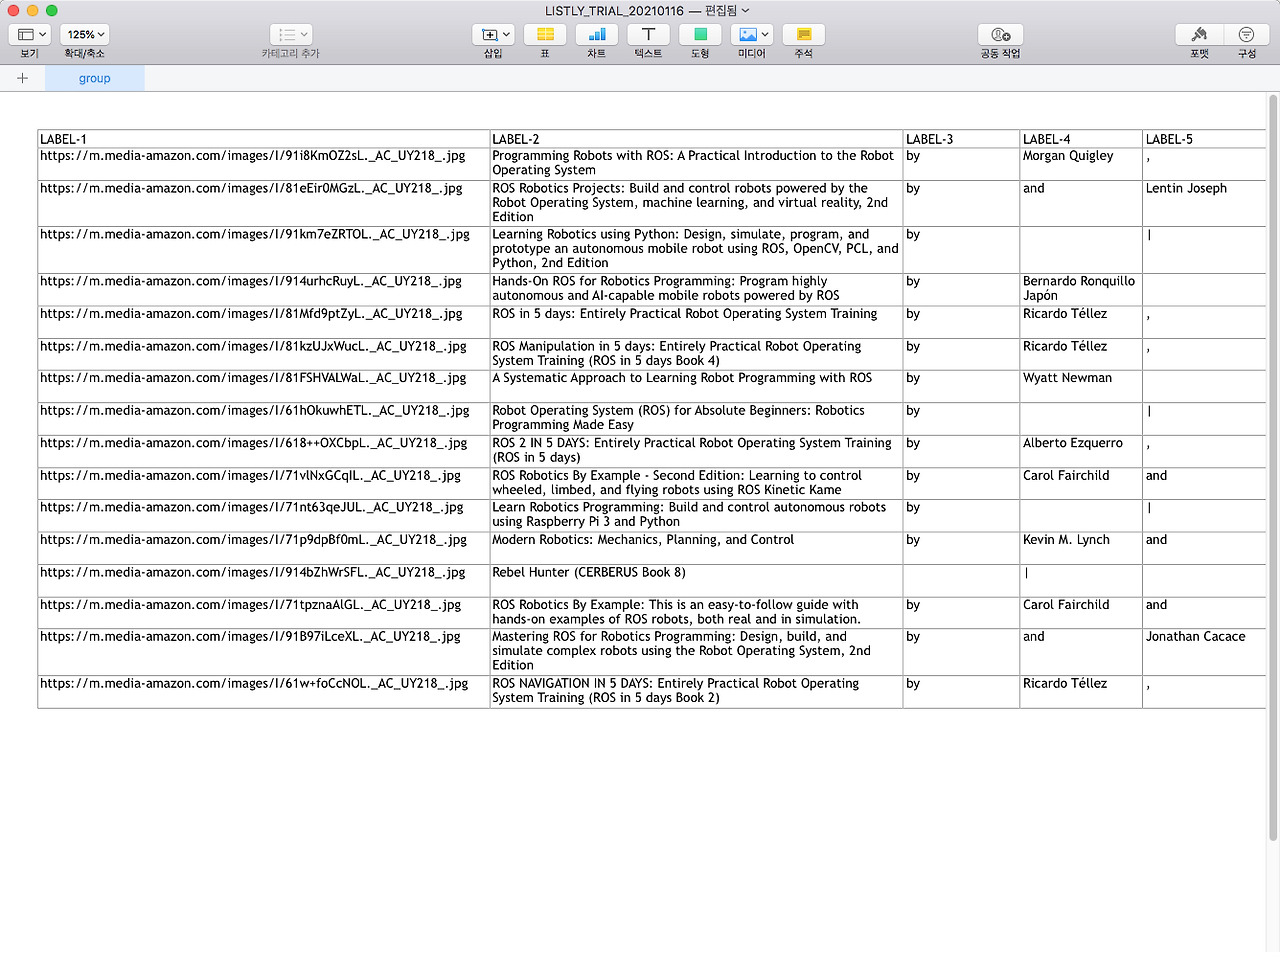Select "by" cell in Wyatt Newman row

[x=961, y=386]
